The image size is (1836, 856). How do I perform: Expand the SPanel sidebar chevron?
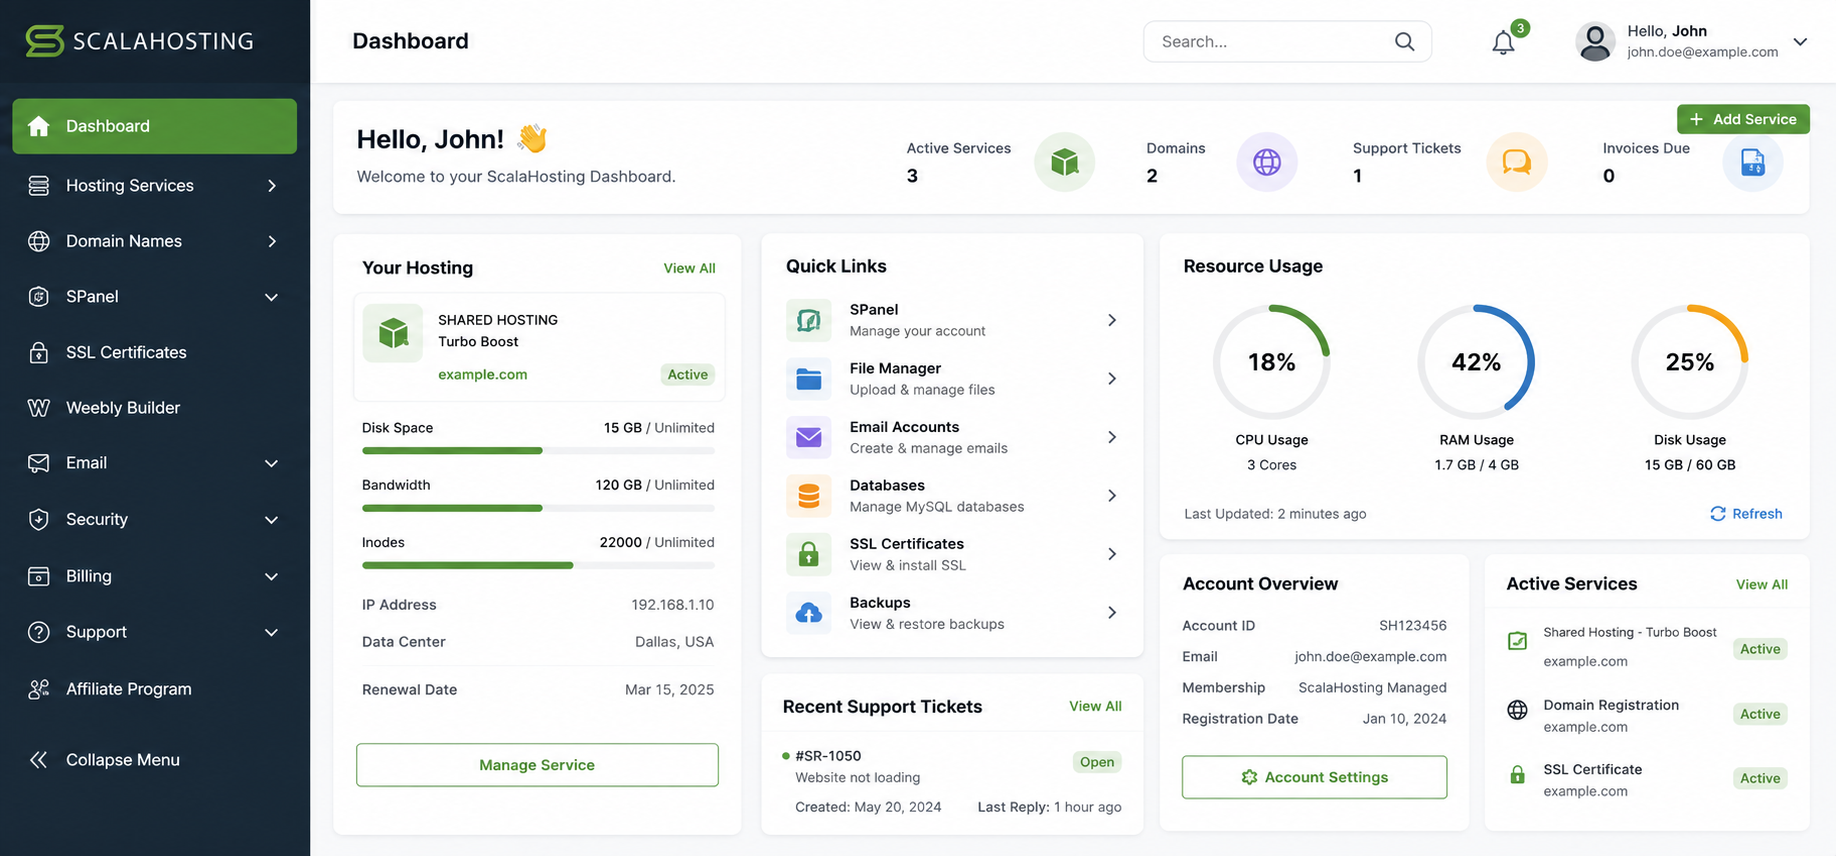[x=271, y=297]
